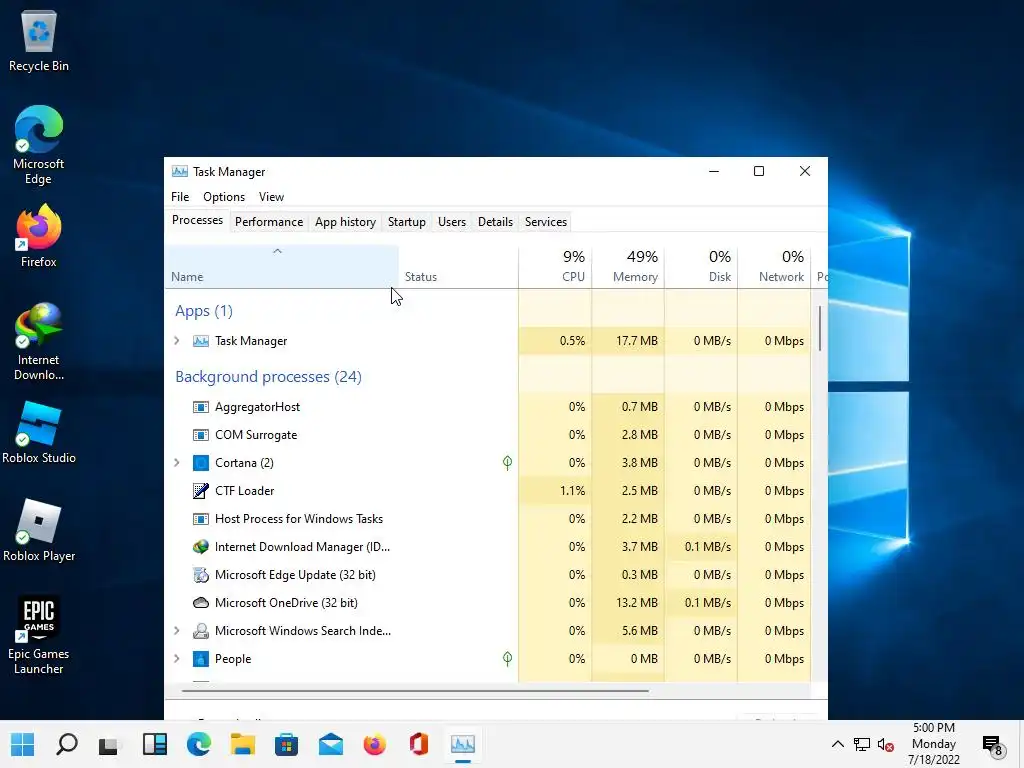Click the Microsoft Windows Search Indexer icon
Image resolution: width=1024 pixels, height=768 pixels.
(200, 631)
